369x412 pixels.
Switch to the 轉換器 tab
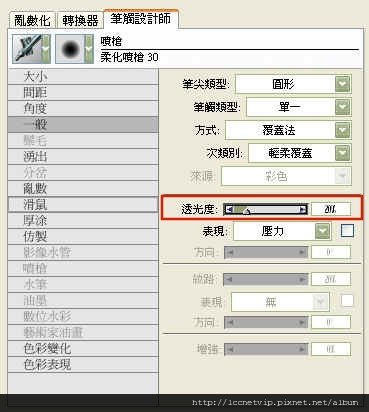click(80, 21)
